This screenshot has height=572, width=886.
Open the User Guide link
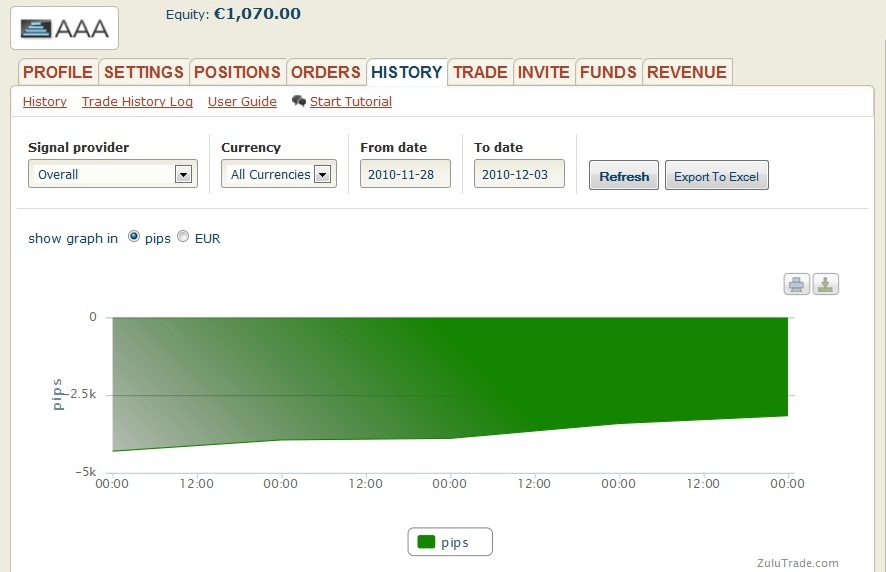pyautogui.click(x=242, y=102)
